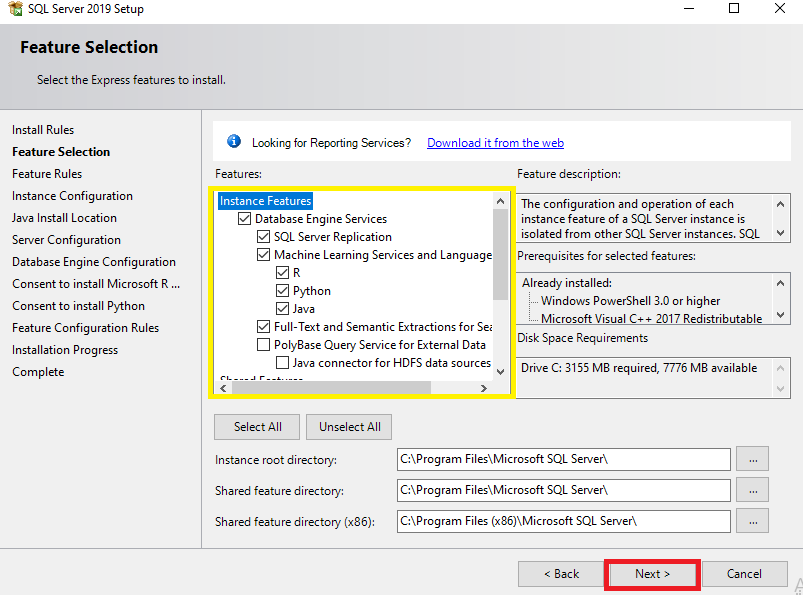Click the features list scroll right arrow
Viewport: 803px width, 595px height.
click(483, 388)
